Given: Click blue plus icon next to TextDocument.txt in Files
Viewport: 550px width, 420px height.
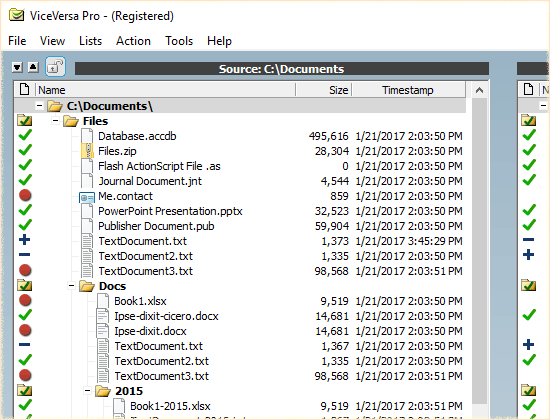Looking at the screenshot, I should (25, 240).
